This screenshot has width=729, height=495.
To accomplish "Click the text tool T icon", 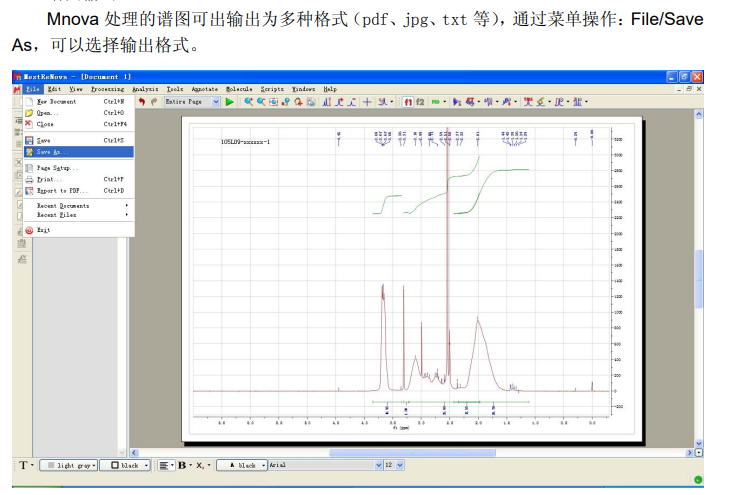I will click(23, 465).
